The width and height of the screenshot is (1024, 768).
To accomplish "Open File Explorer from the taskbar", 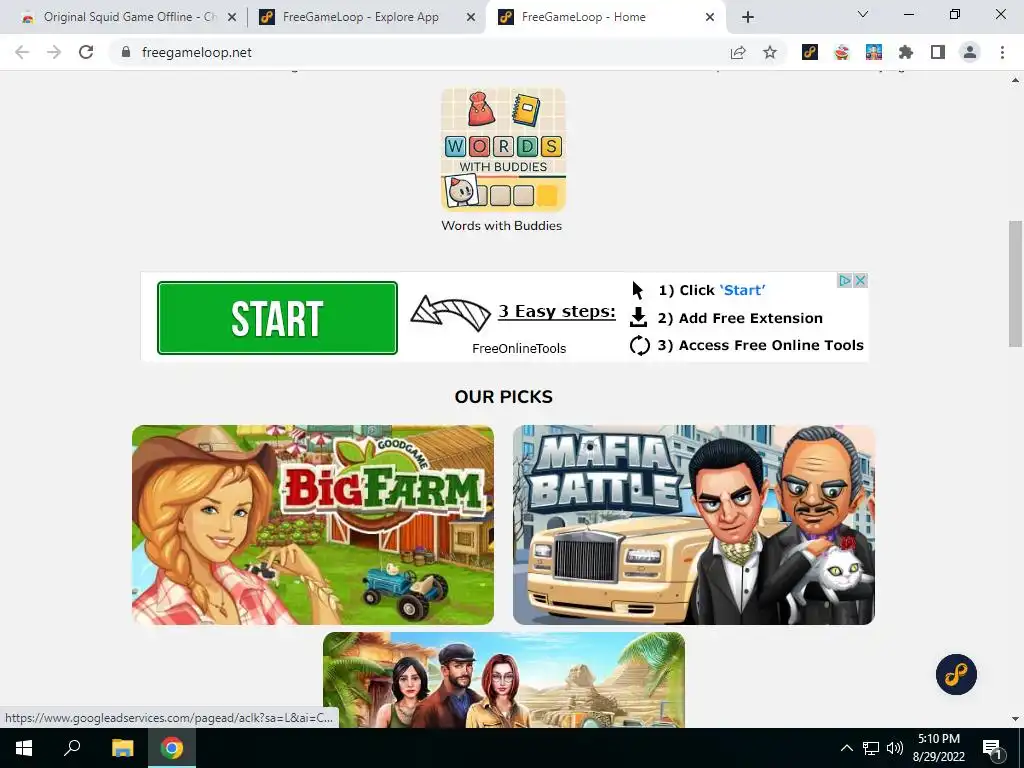I will [x=122, y=748].
